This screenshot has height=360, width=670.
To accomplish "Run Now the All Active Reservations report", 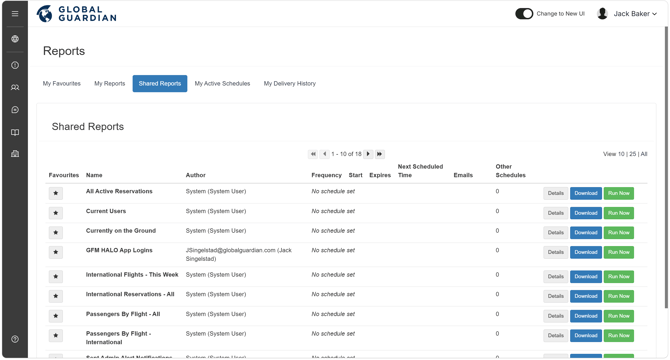I will click(619, 193).
